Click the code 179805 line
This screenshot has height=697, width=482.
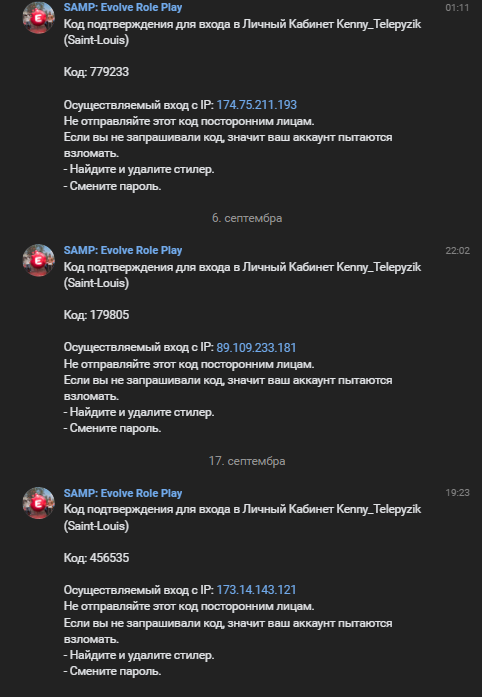(96, 315)
